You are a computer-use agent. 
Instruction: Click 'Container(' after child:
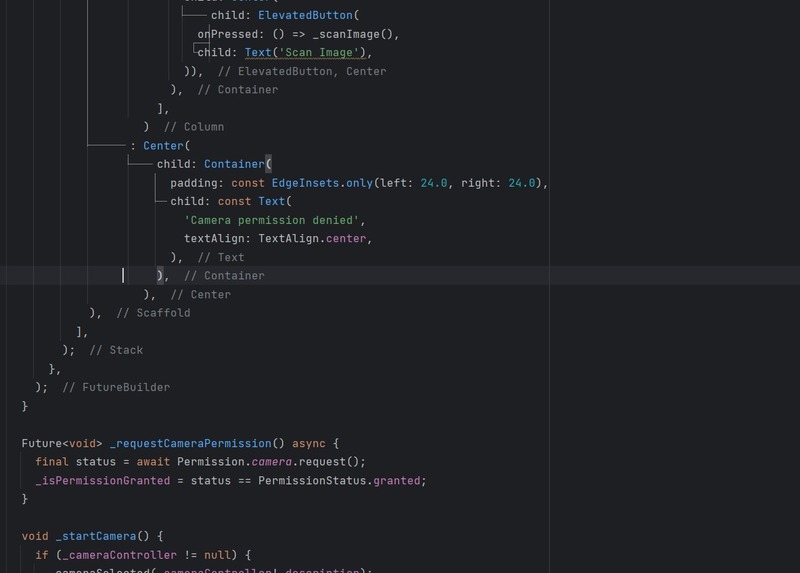pos(238,164)
